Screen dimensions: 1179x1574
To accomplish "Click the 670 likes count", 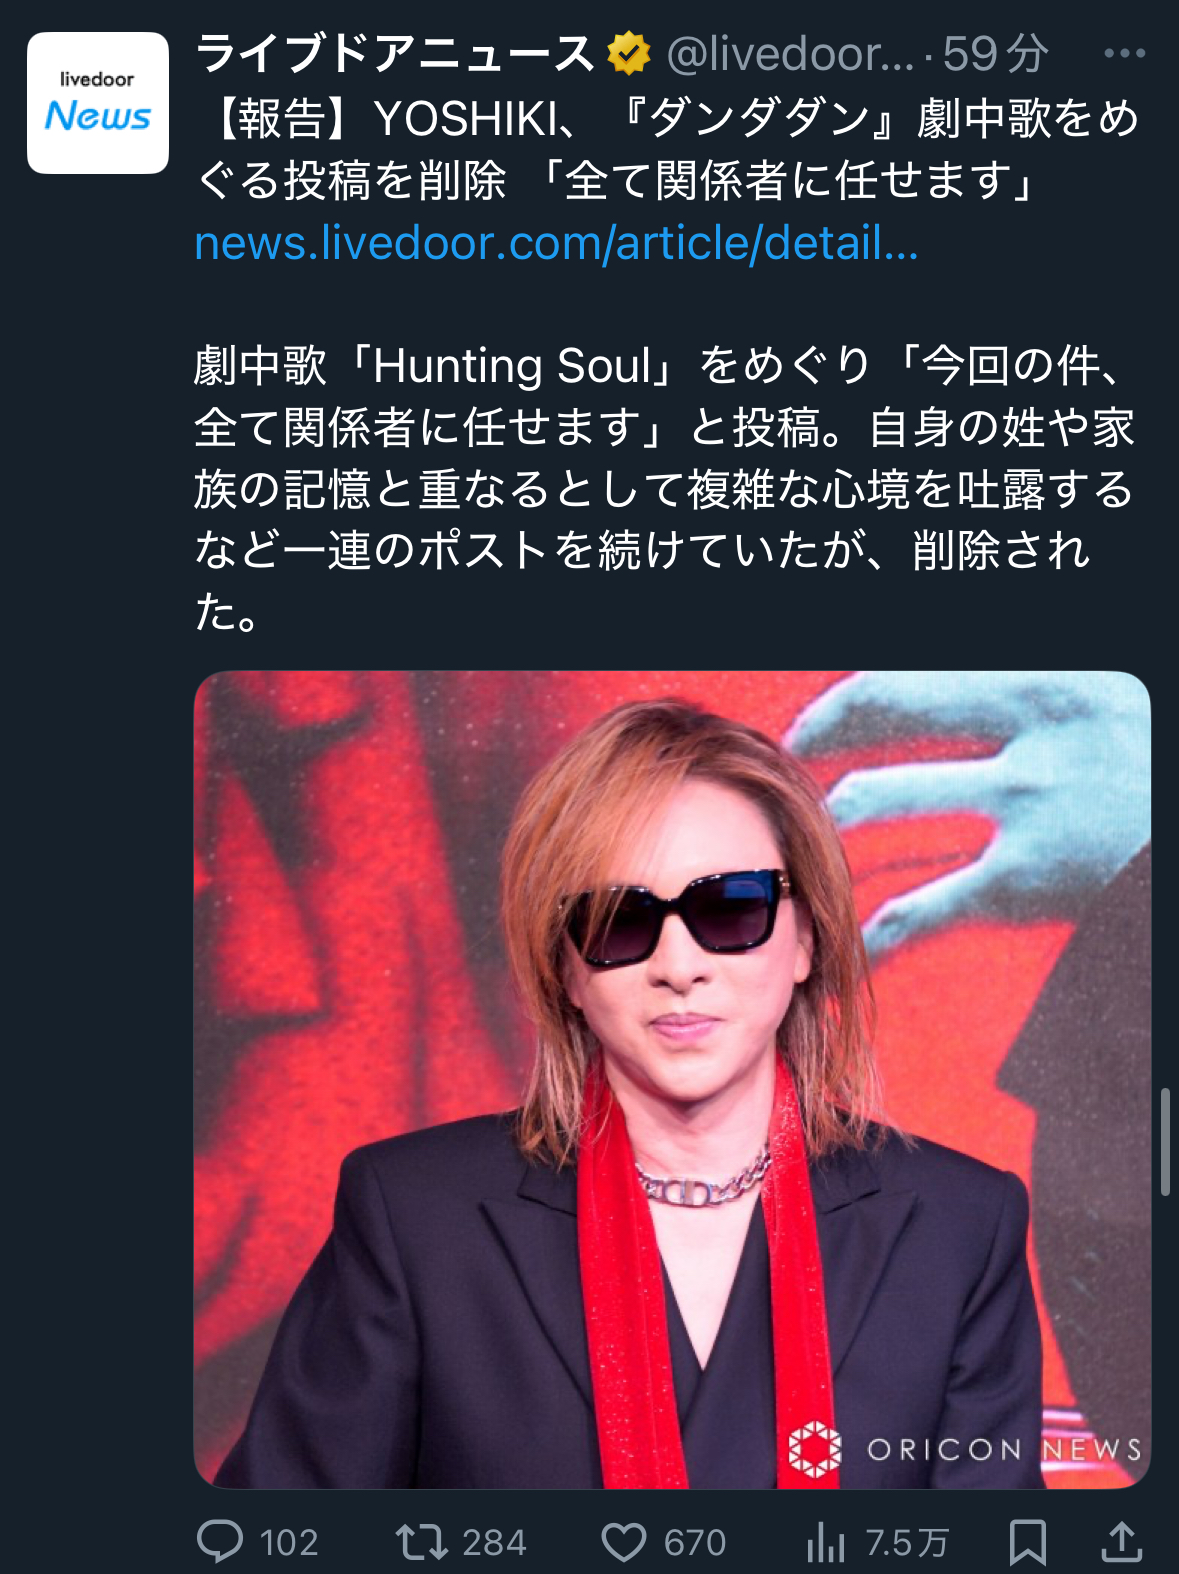I will 695,1543.
